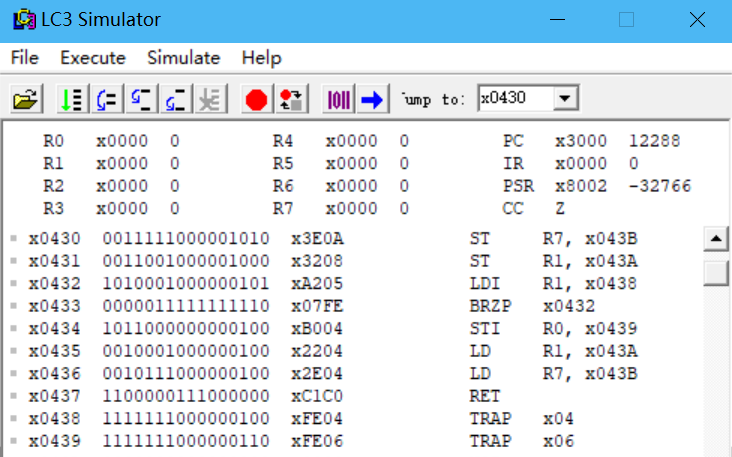
Task: Open the Execute menu
Action: tap(93, 58)
